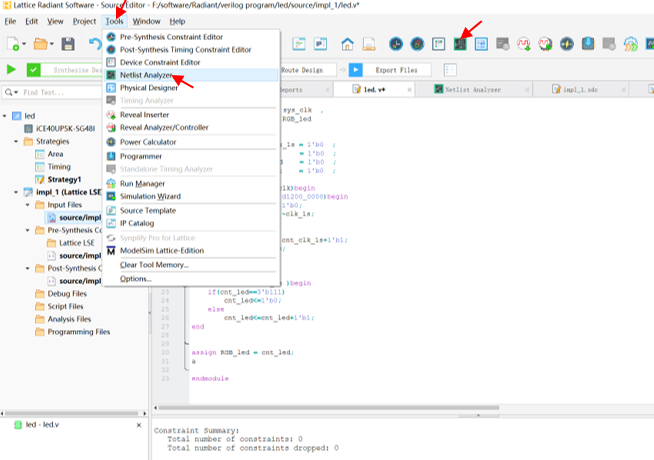Screen dimensions: 654x460
Task: Select Device Constraint Editor menu entry
Action: click(x=191, y=62)
